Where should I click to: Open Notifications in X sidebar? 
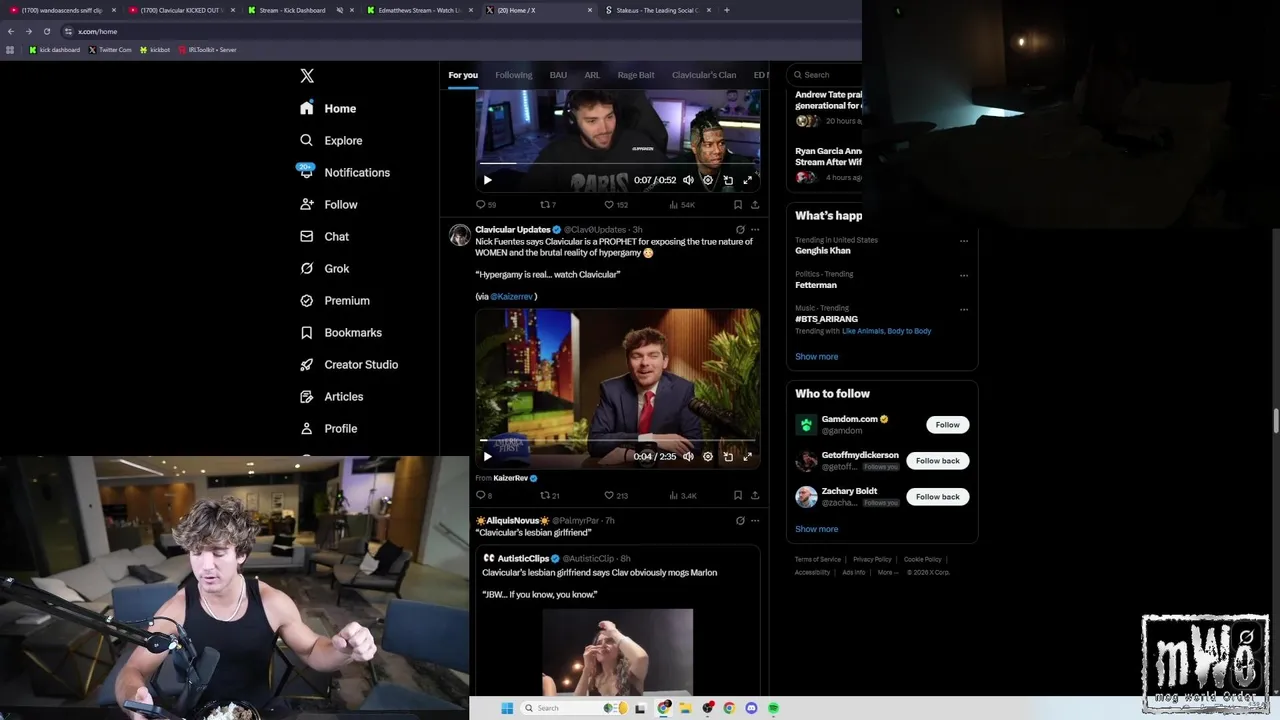(x=345, y=172)
